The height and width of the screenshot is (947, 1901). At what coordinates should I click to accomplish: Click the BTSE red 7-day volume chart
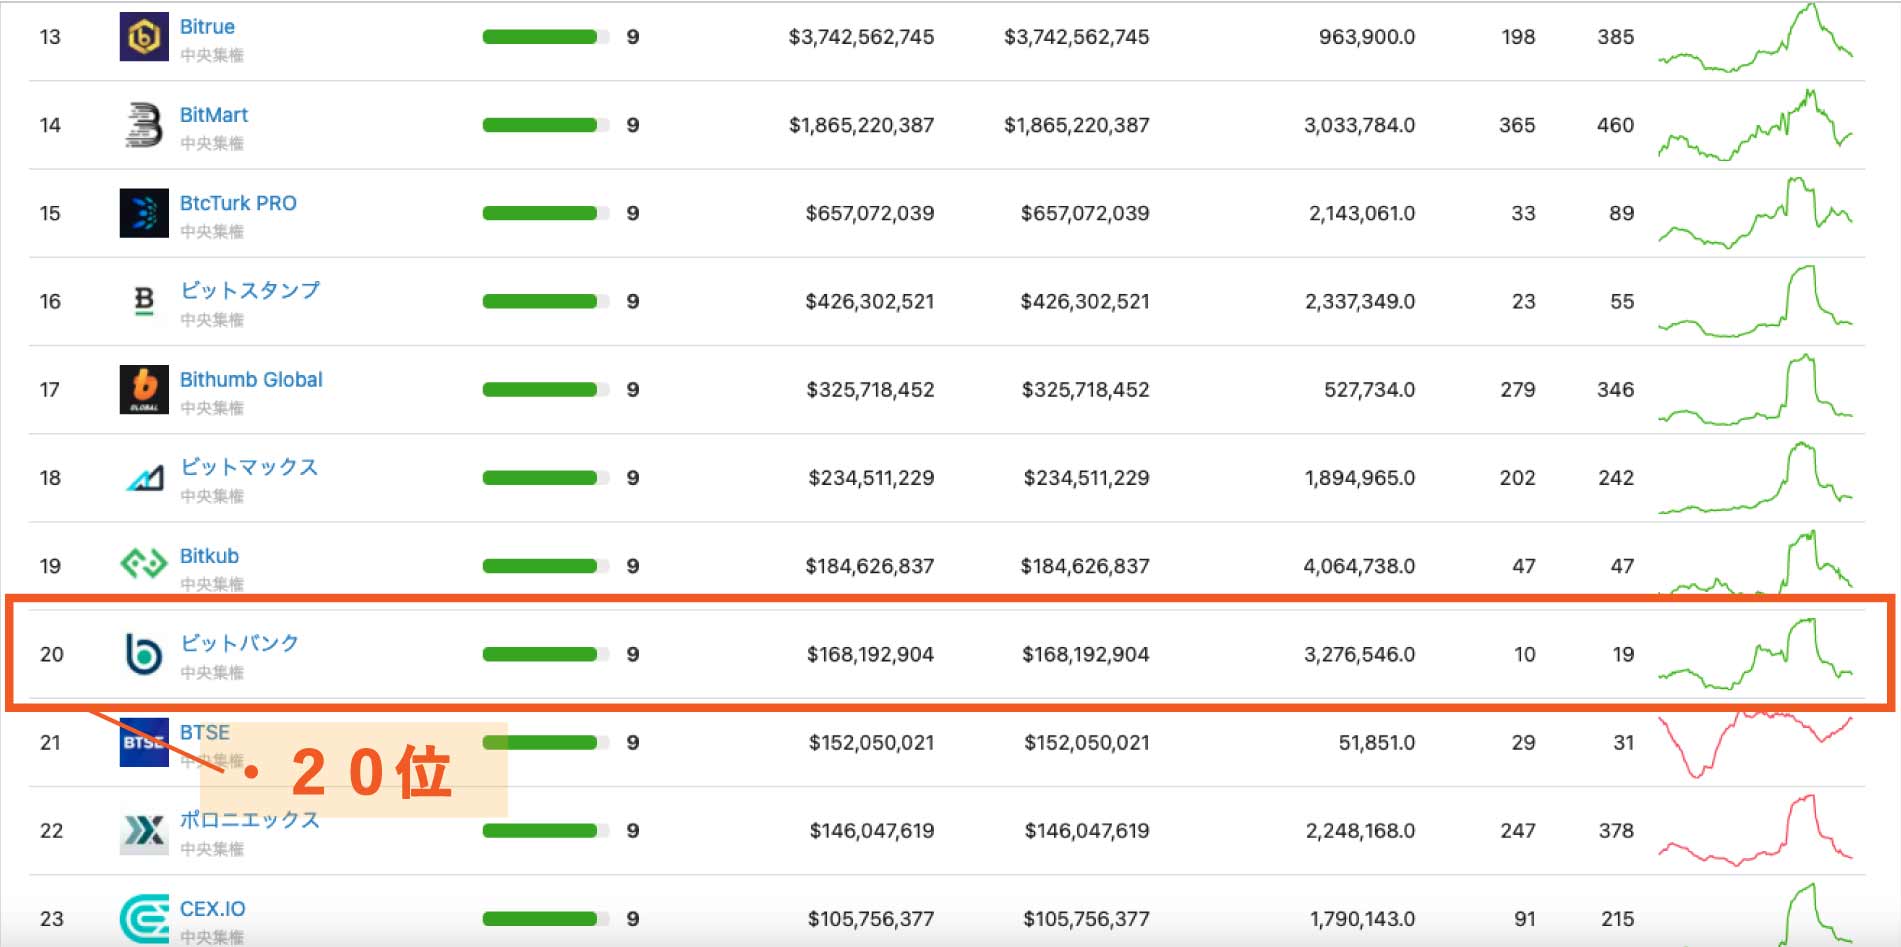pyautogui.click(x=1755, y=743)
